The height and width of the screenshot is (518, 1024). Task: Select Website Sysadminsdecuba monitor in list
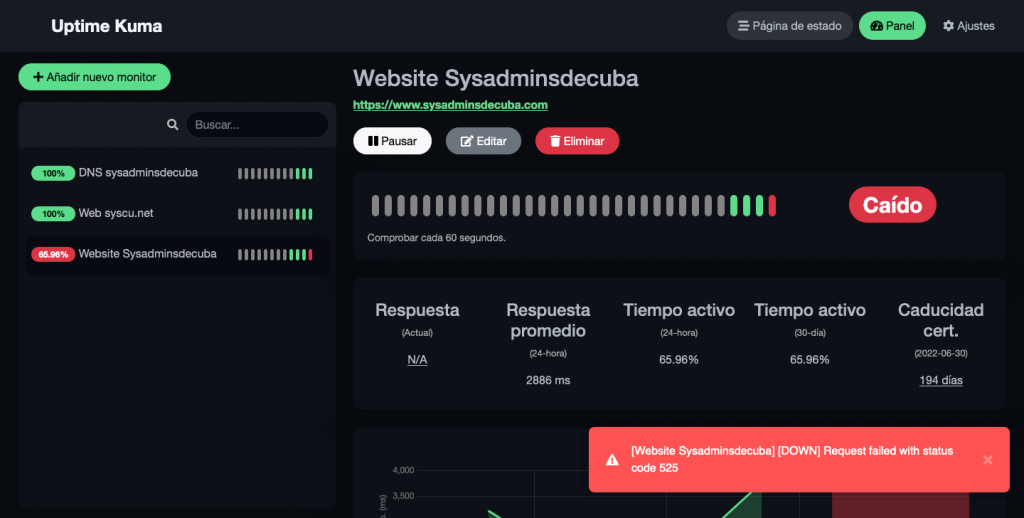click(x=177, y=254)
